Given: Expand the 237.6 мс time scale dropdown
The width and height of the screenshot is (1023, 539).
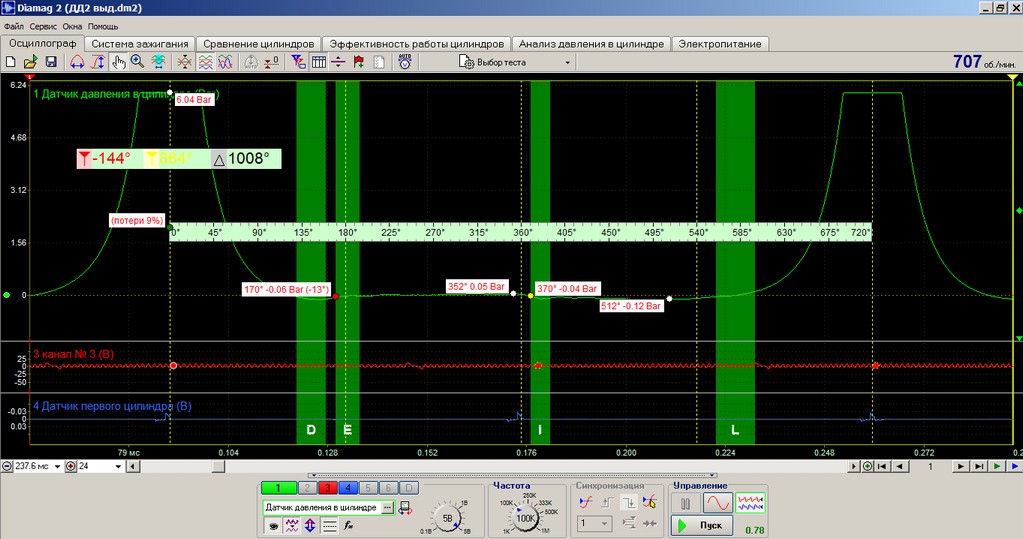Looking at the screenshot, I should (x=57, y=467).
